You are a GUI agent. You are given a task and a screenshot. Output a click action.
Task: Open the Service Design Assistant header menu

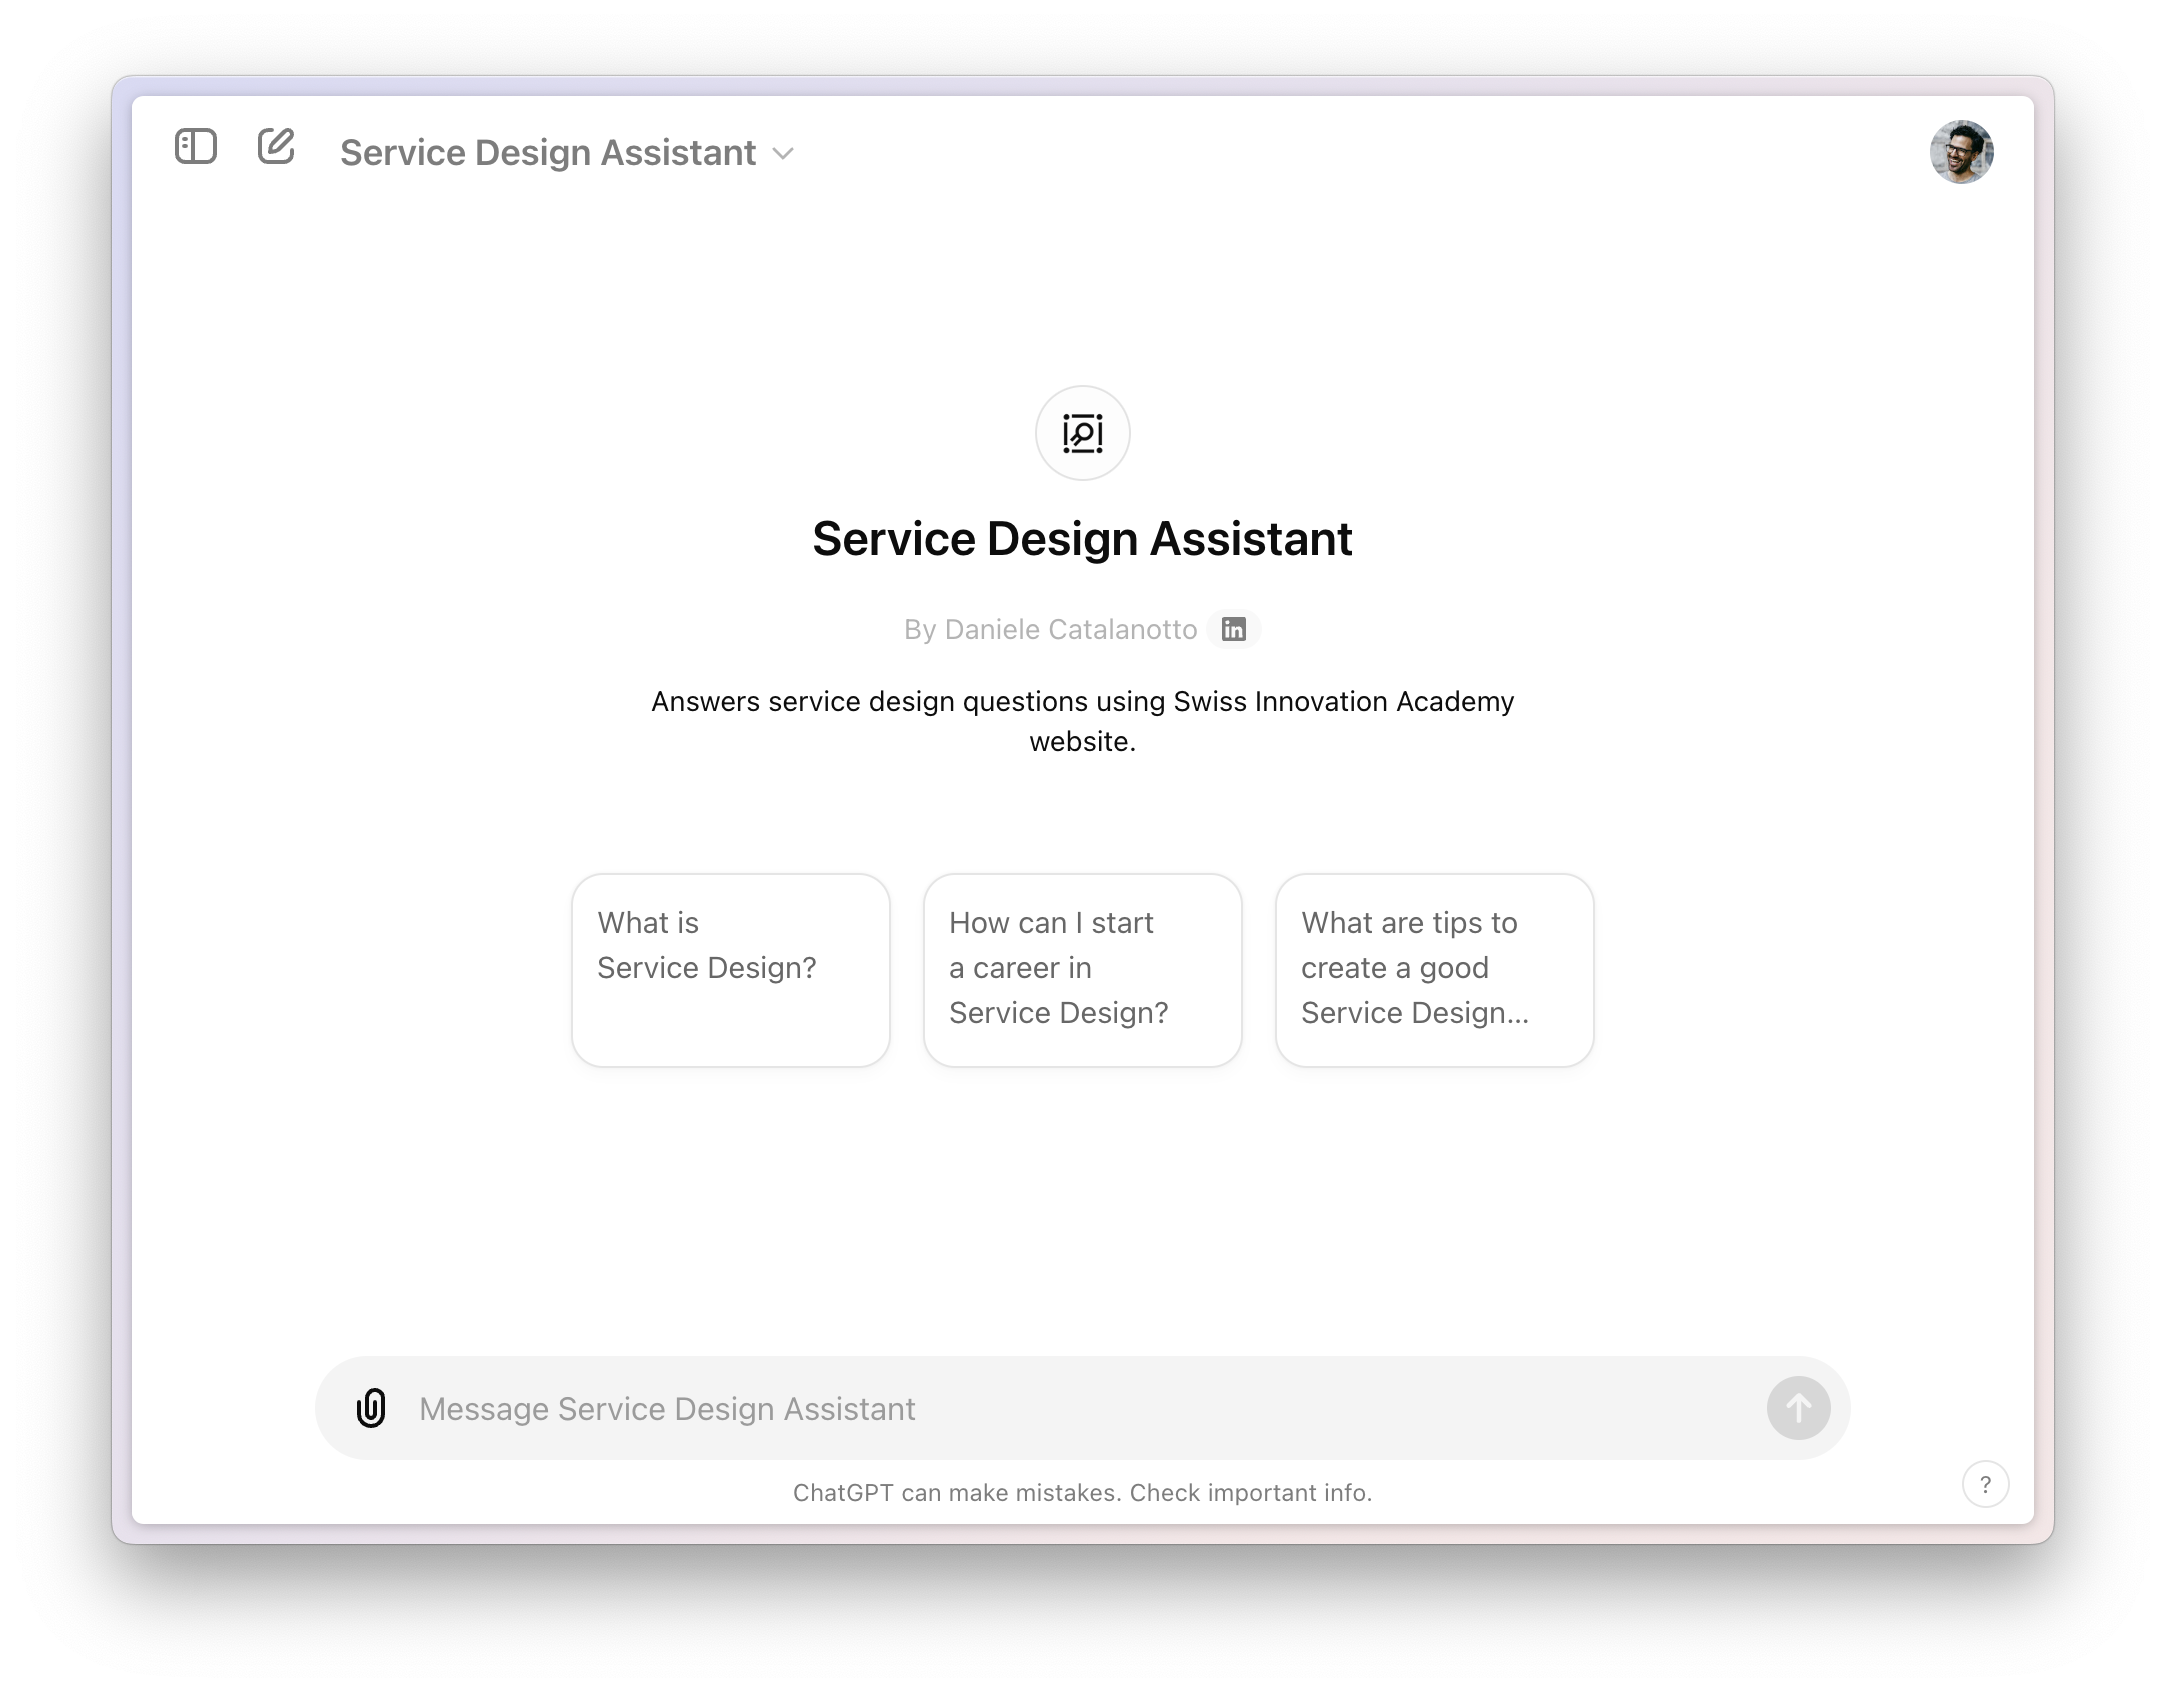pos(548,153)
